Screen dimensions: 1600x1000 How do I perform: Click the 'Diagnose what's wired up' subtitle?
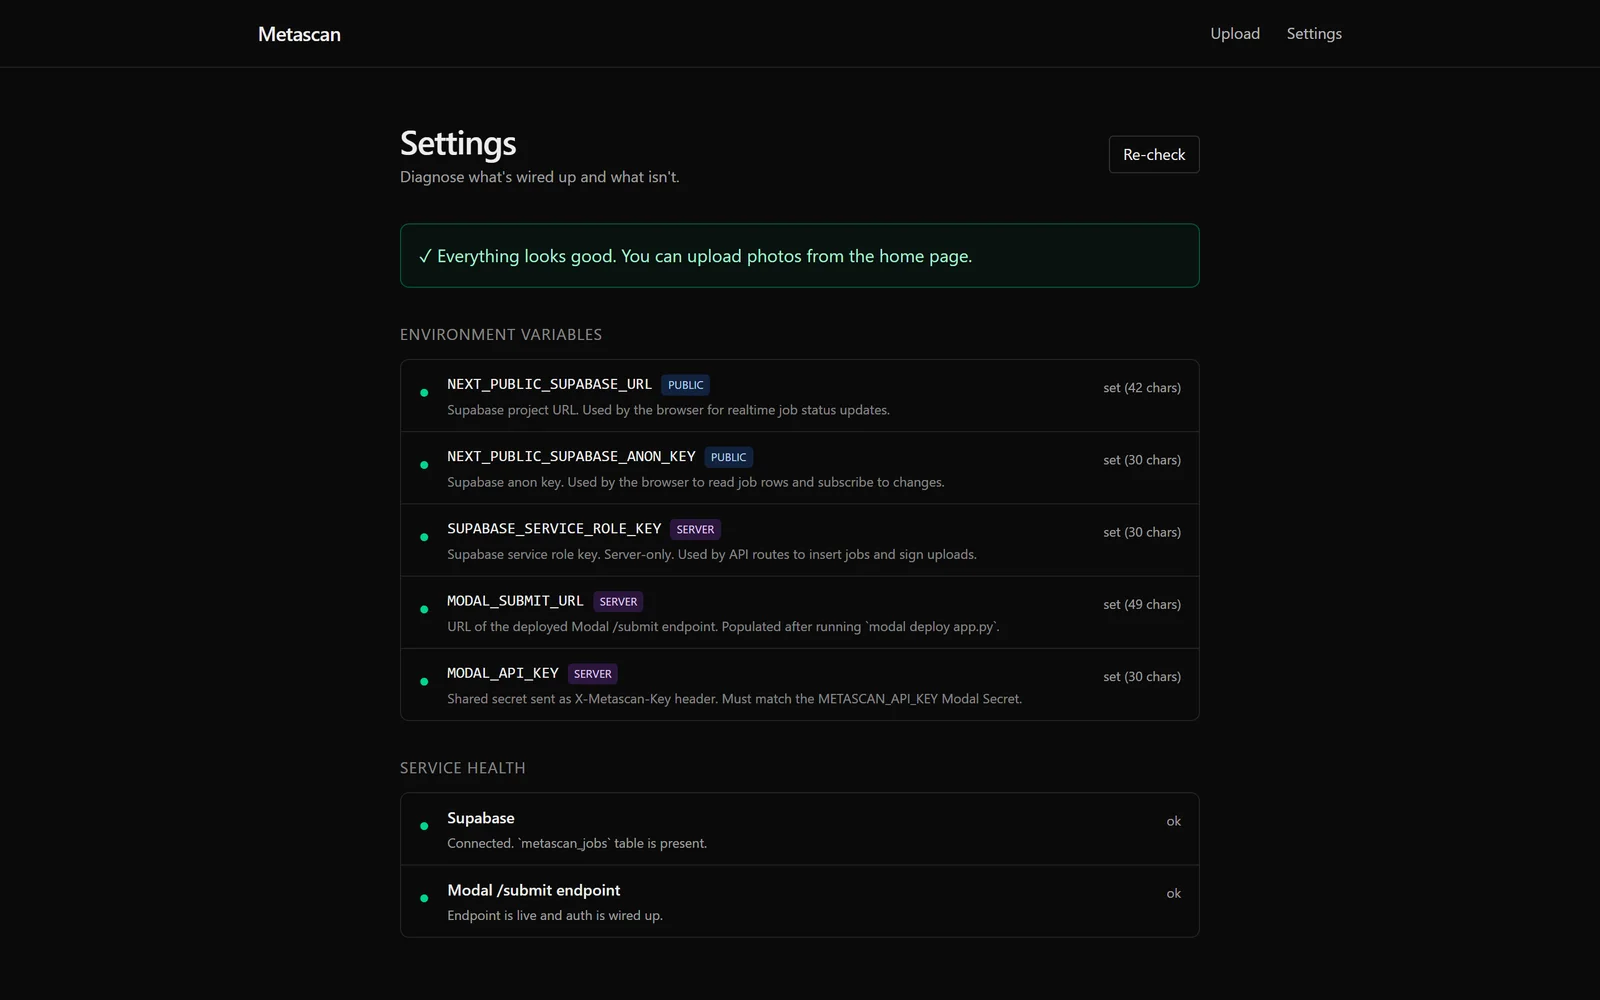(x=540, y=177)
